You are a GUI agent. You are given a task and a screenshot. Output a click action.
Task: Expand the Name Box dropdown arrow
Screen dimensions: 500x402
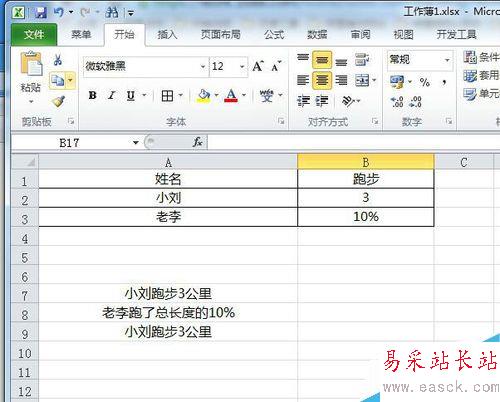pyautogui.click(x=135, y=143)
